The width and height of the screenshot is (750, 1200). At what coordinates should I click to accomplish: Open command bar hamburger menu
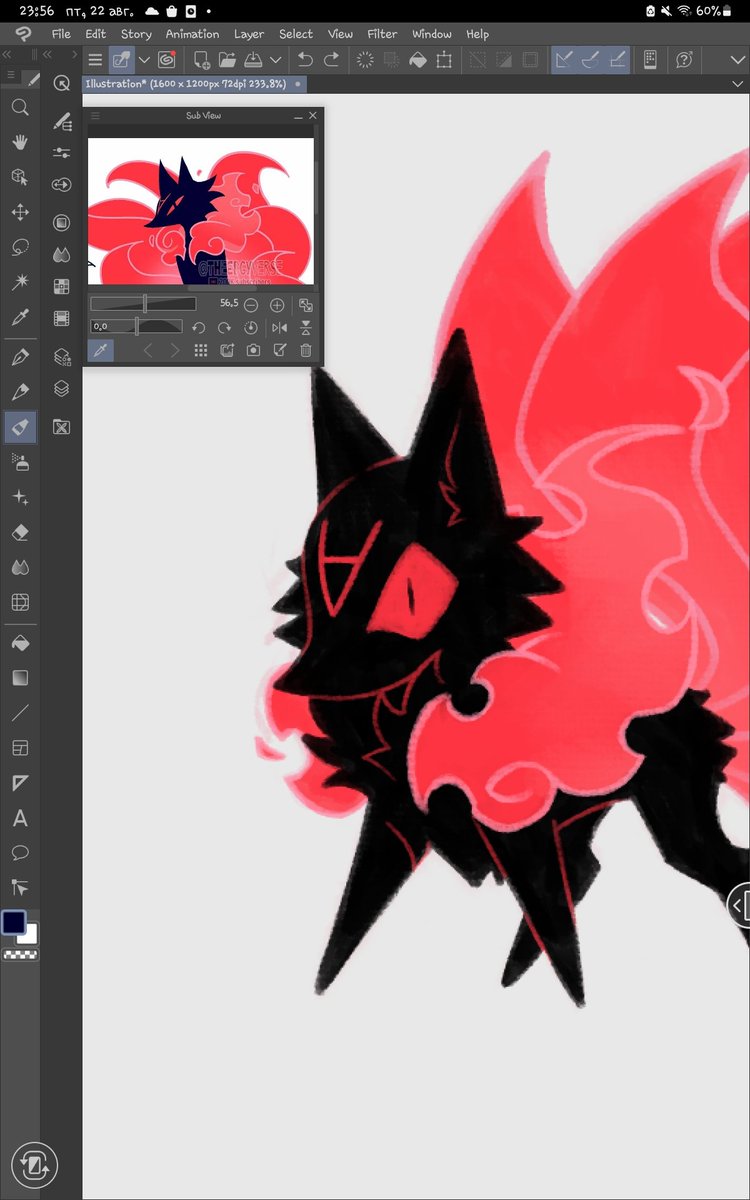coord(95,60)
